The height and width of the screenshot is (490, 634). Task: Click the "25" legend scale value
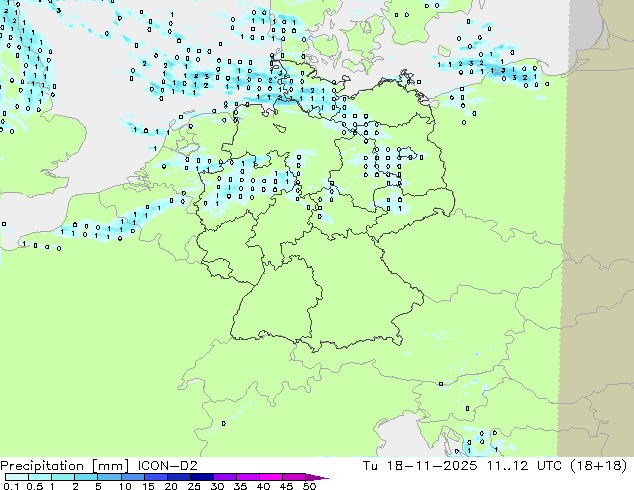(194, 486)
